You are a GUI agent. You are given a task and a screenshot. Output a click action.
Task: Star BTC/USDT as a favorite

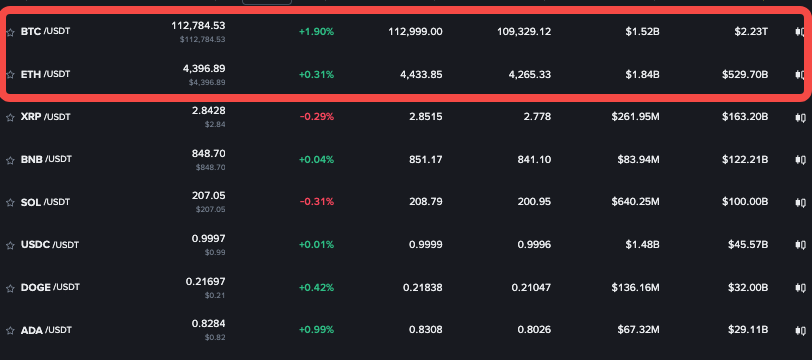click(10, 32)
